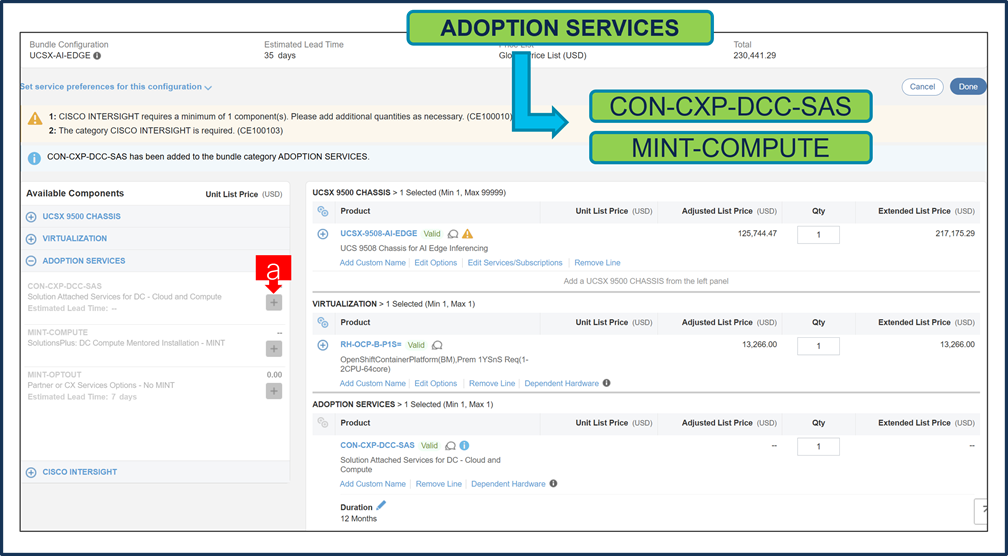The height and width of the screenshot is (556, 1008).
Task: Click info icon beside CON-CXP-DCC-SAS Dependent Hardware
Action: tap(554, 484)
